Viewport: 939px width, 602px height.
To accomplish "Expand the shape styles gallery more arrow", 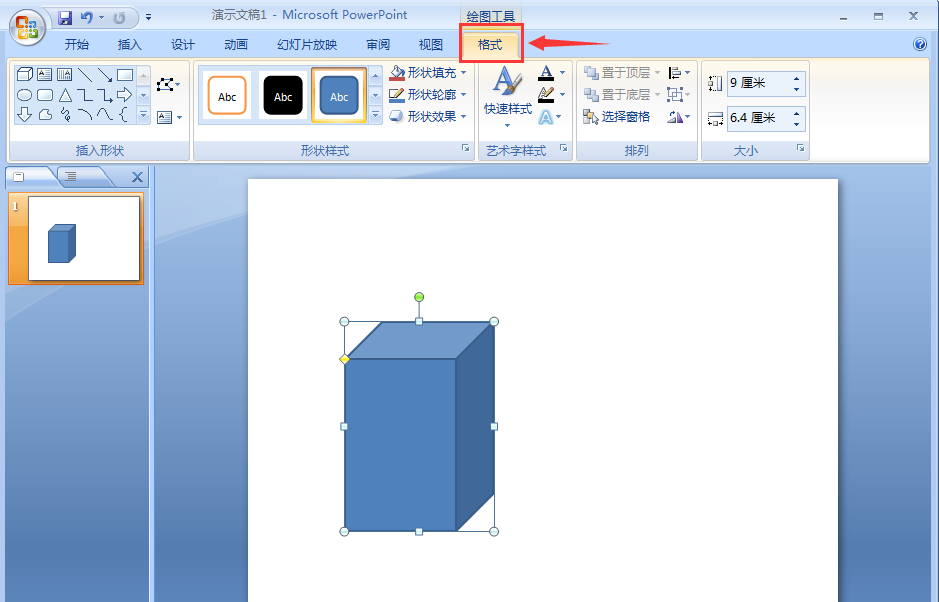I will (376, 116).
